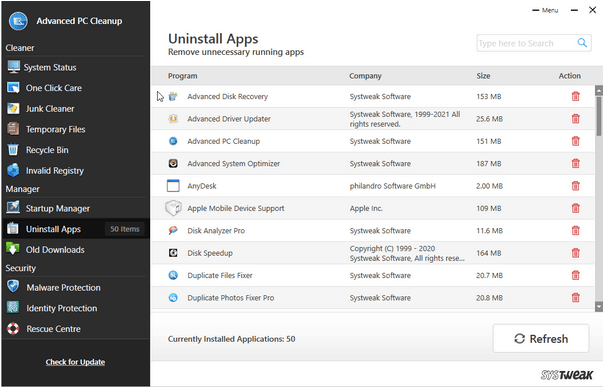Click Apple Inc. company cell
Viewport: 609px width, 390px height.
click(366, 209)
